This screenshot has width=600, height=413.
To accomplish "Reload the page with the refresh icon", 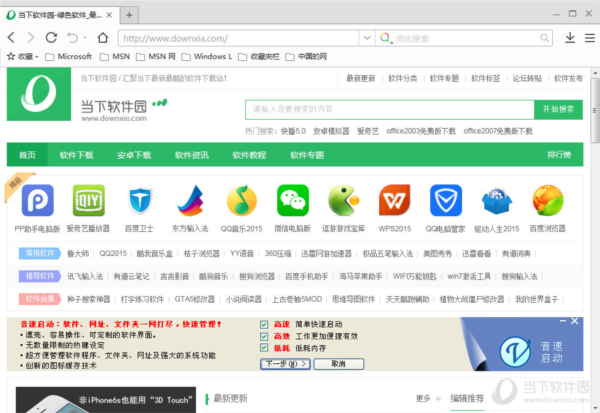I will [x=51, y=38].
